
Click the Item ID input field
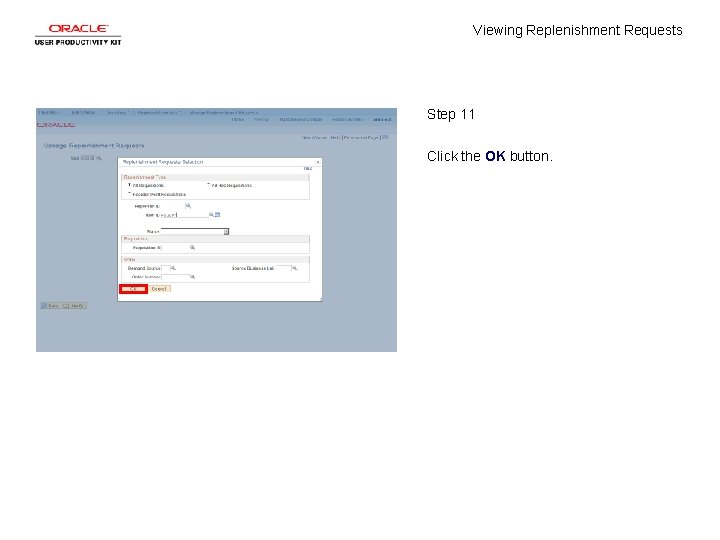click(184, 214)
